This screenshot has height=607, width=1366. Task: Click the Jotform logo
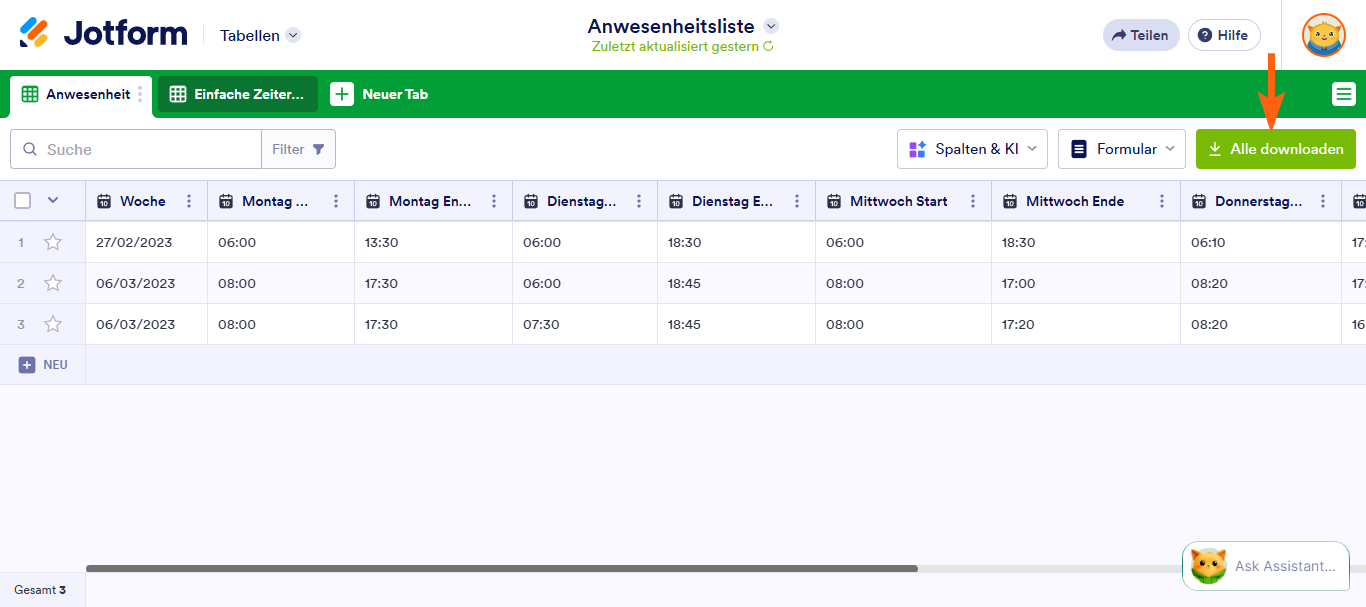pos(103,34)
